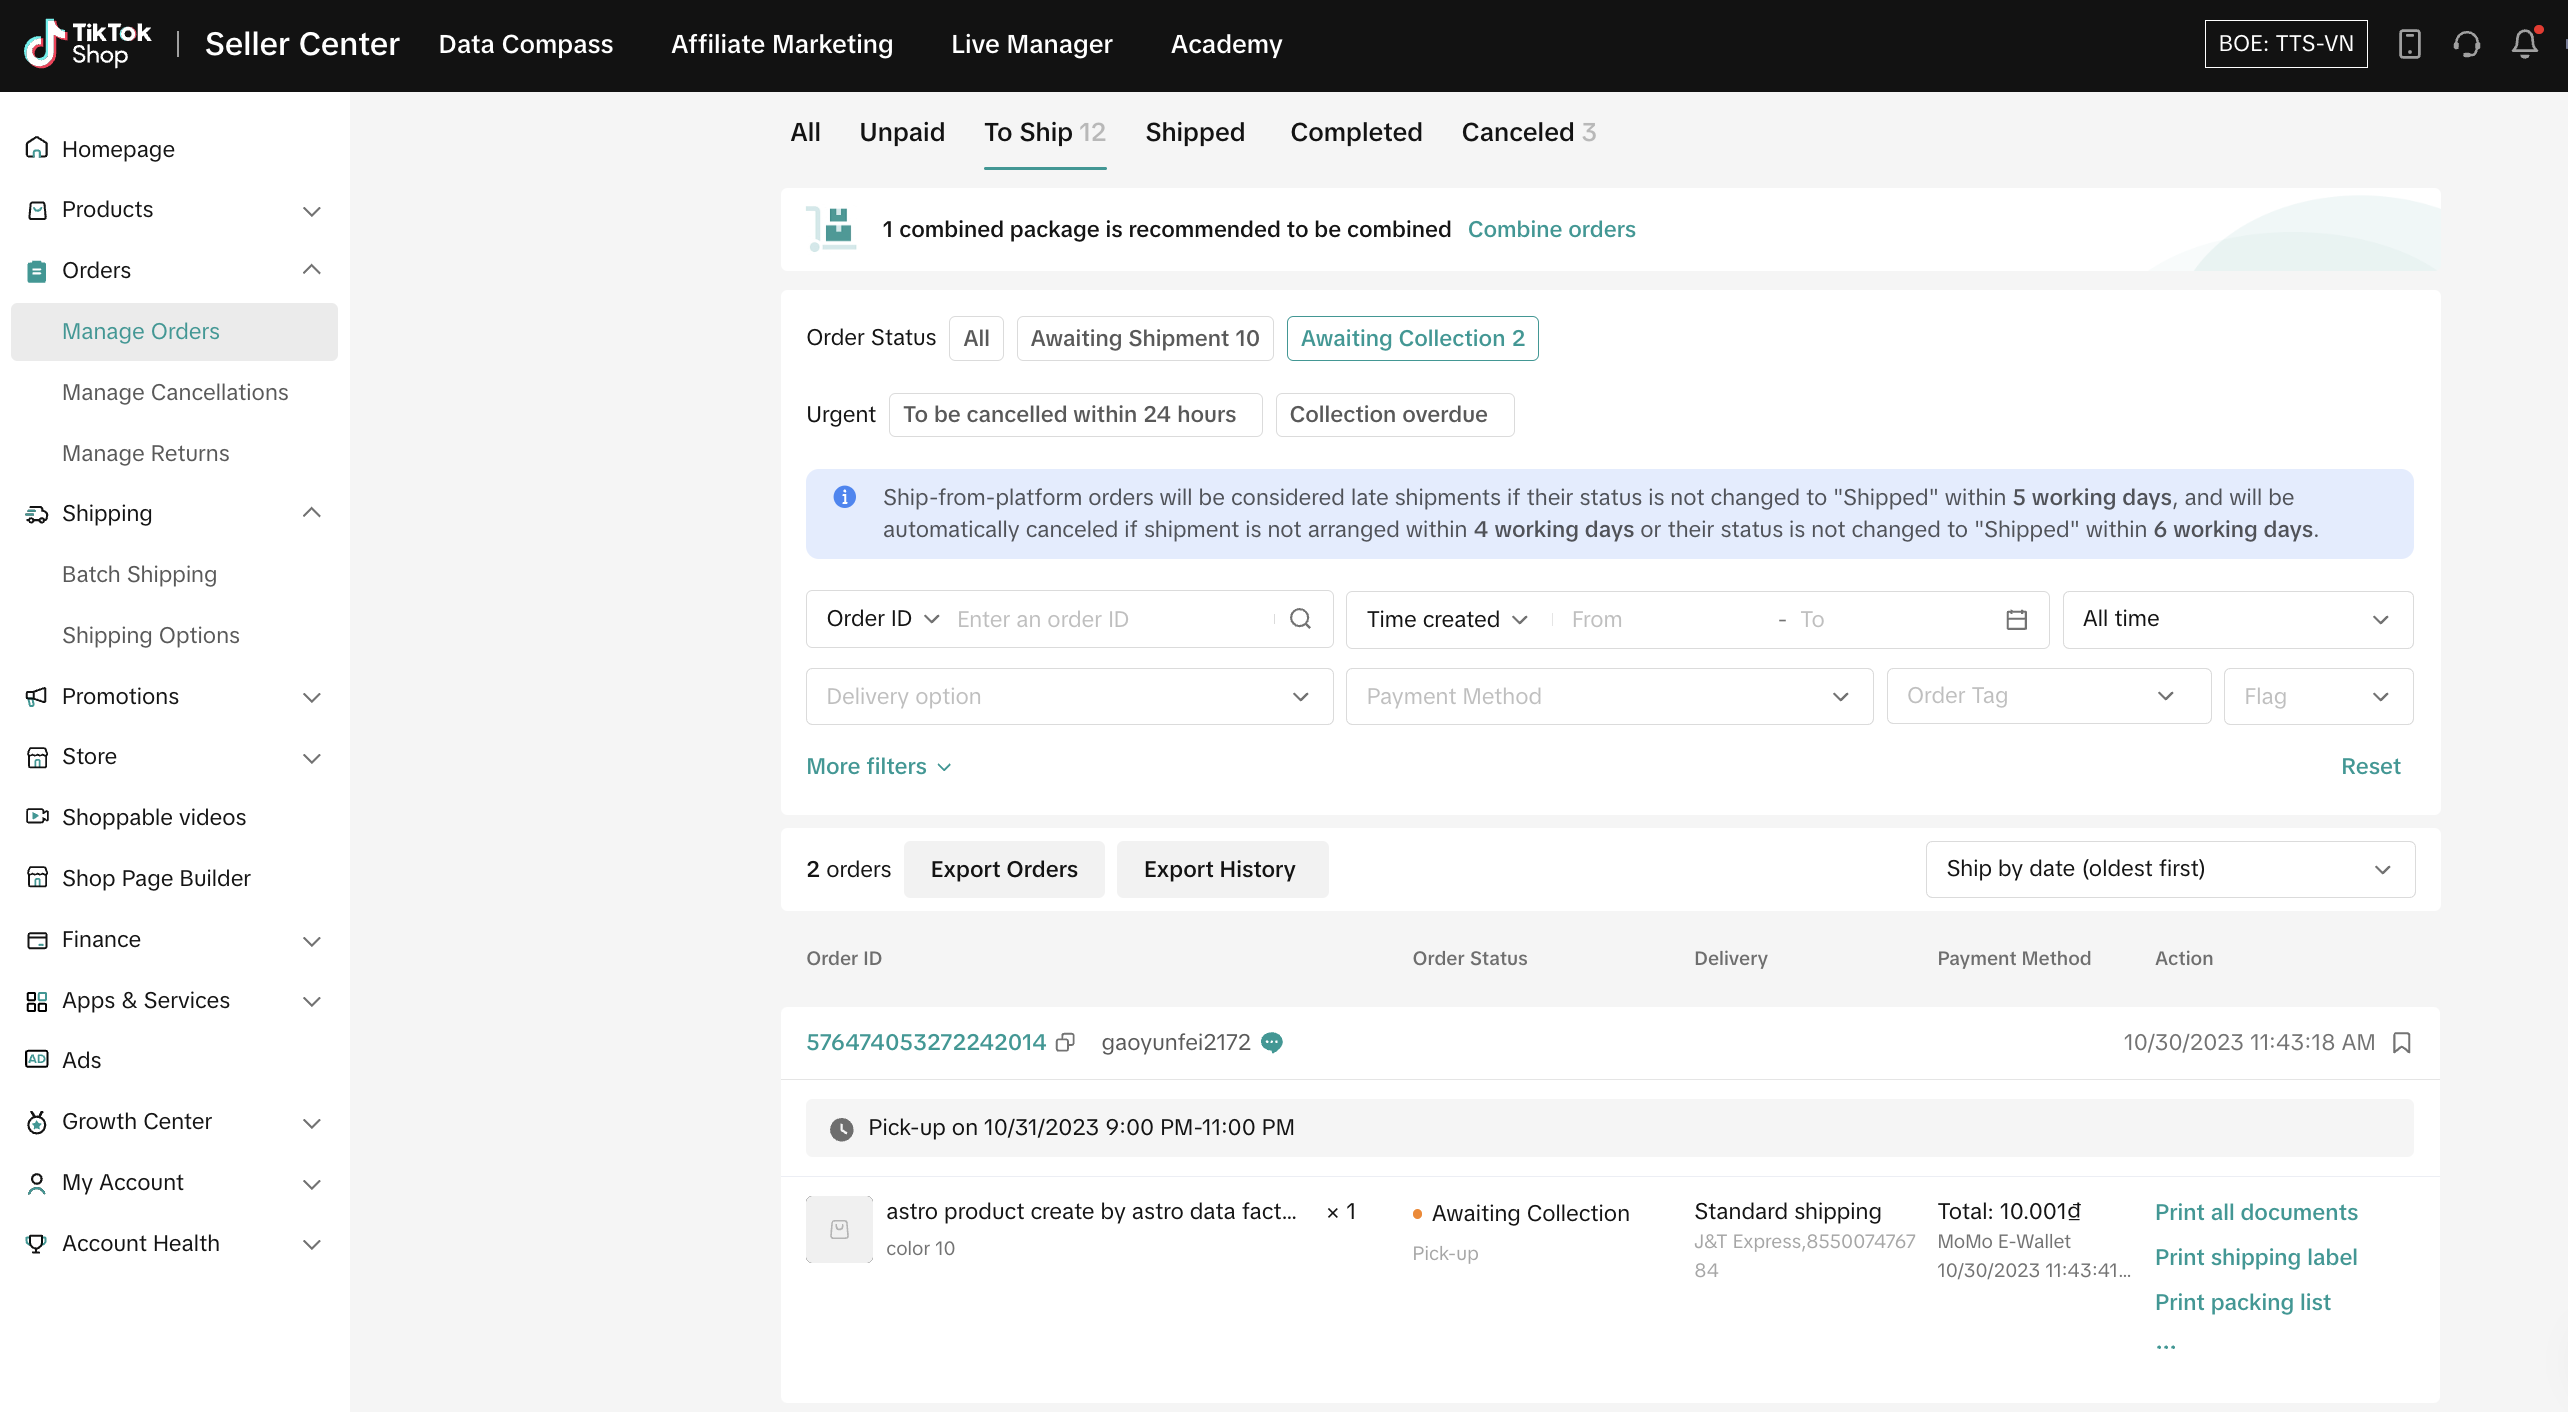Click the Homepage house icon
The height and width of the screenshot is (1412, 2568).
click(37, 148)
